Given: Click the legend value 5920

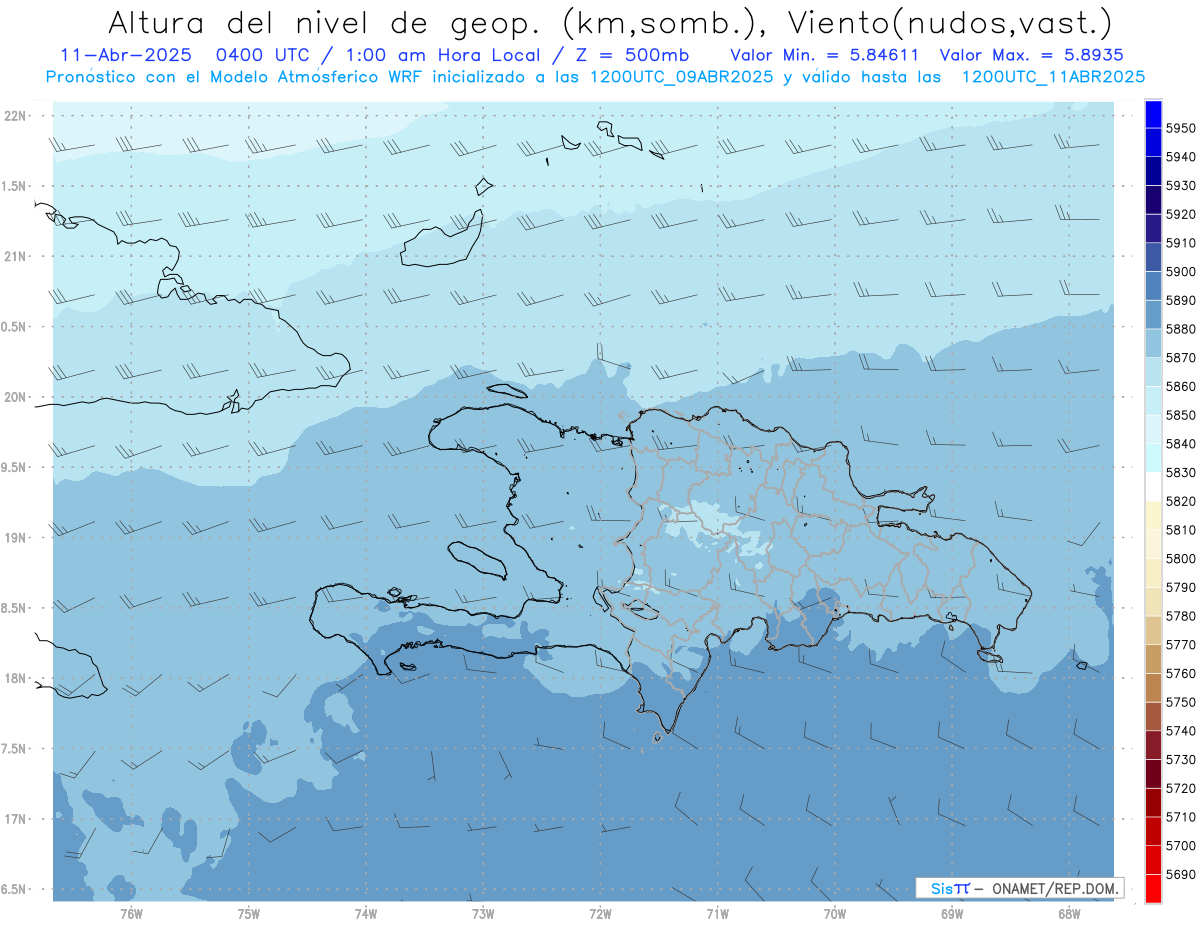Looking at the screenshot, I should (1180, 214).
